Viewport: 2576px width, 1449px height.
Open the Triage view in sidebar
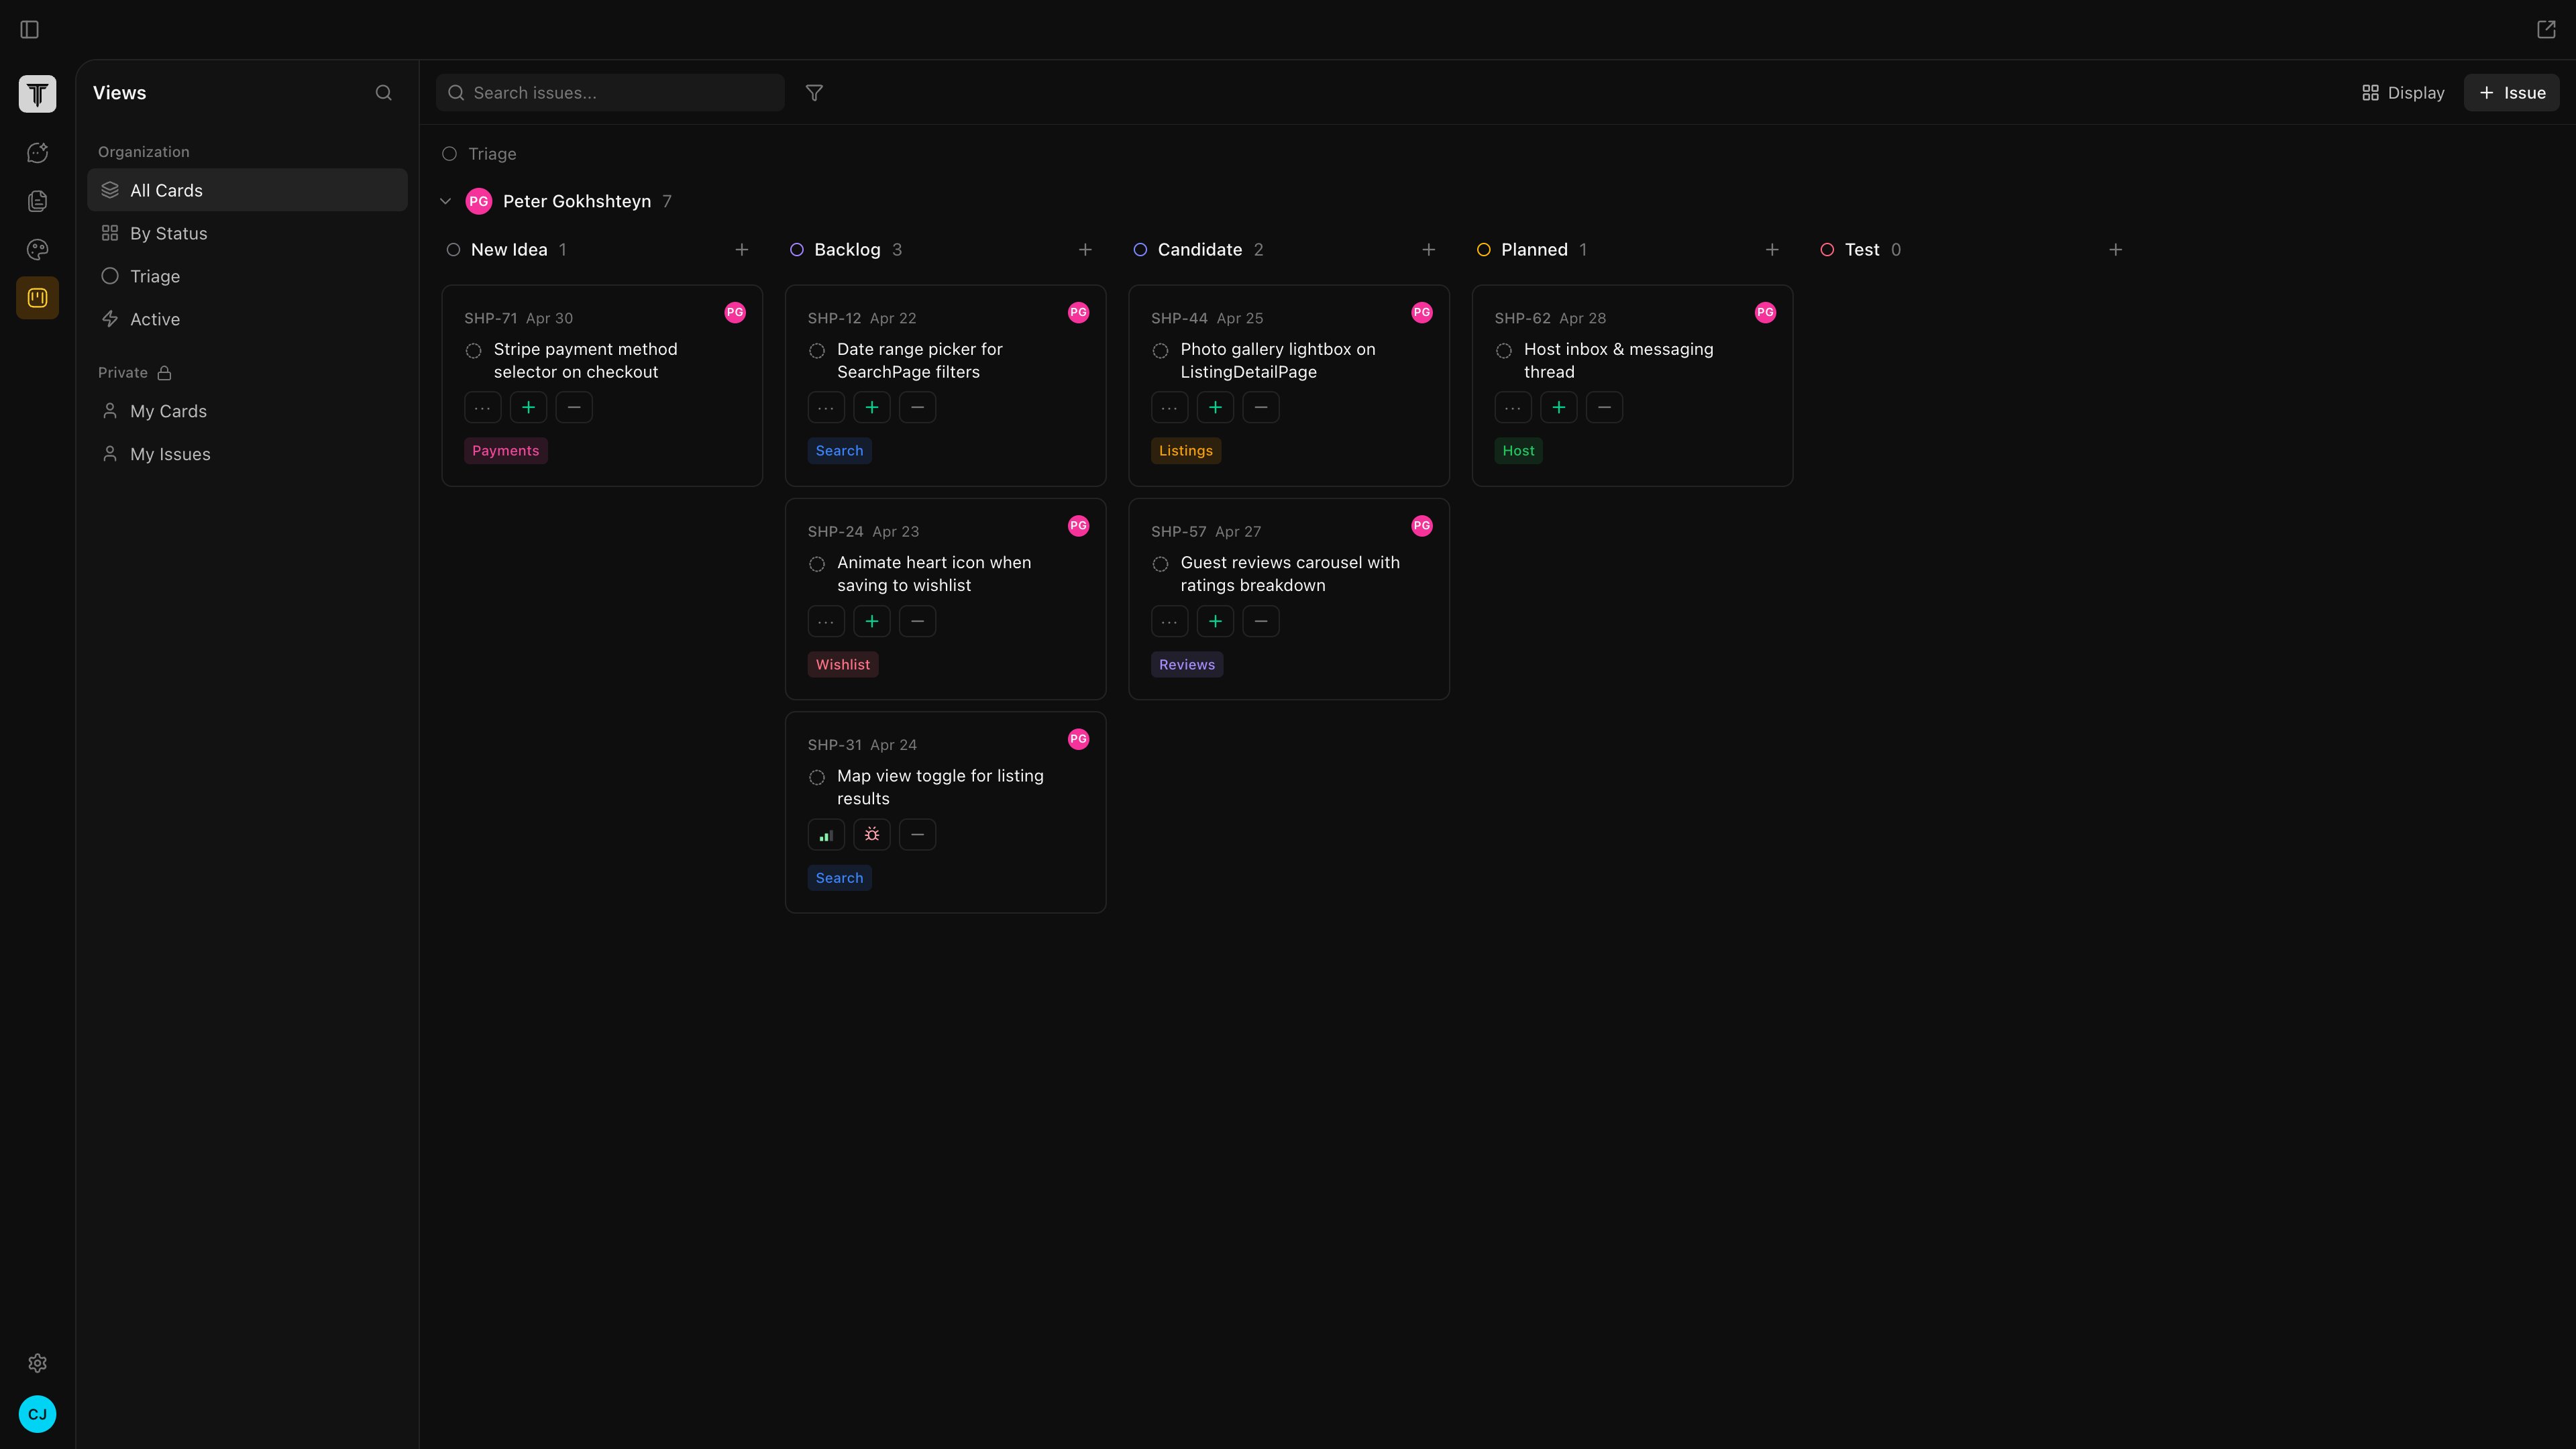point(248,276)
